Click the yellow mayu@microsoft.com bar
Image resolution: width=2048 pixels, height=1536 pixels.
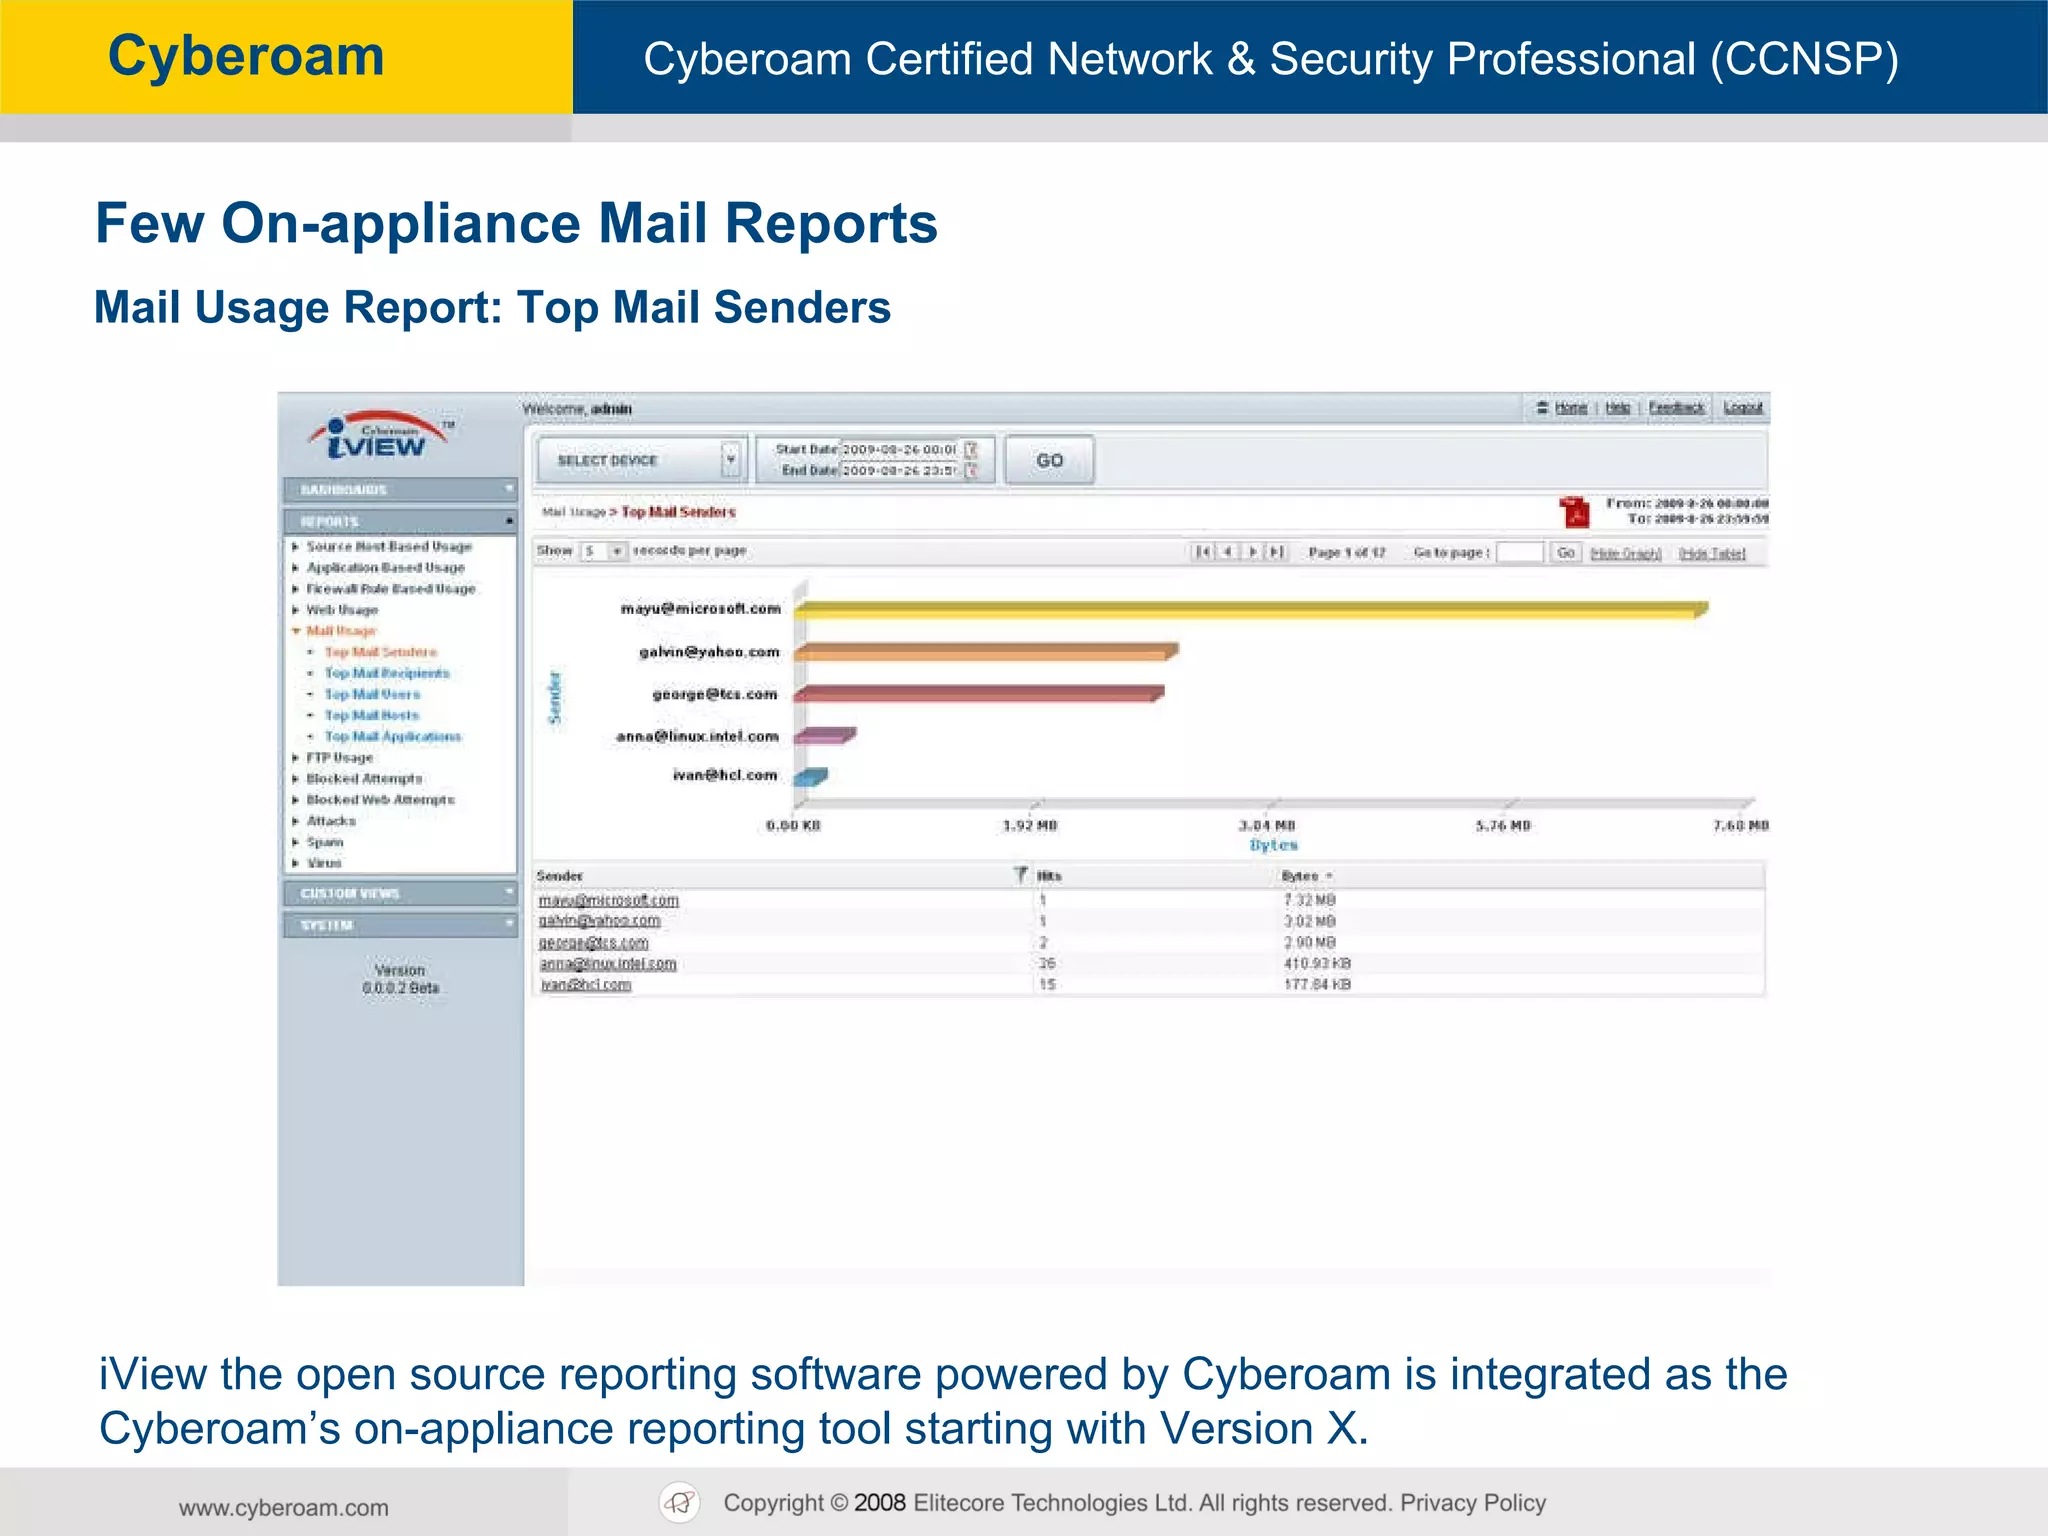coord(1251,609)
